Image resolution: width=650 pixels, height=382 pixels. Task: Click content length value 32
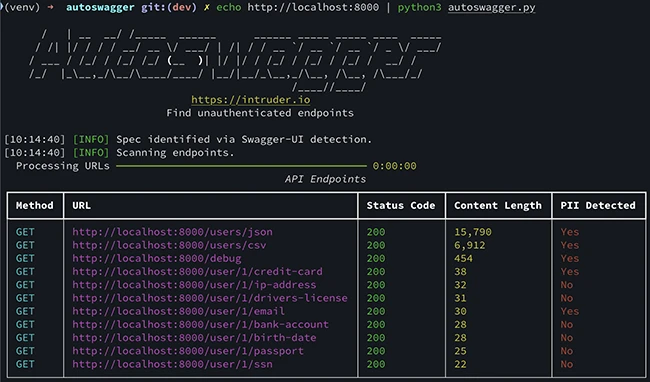tap(460, 285)
